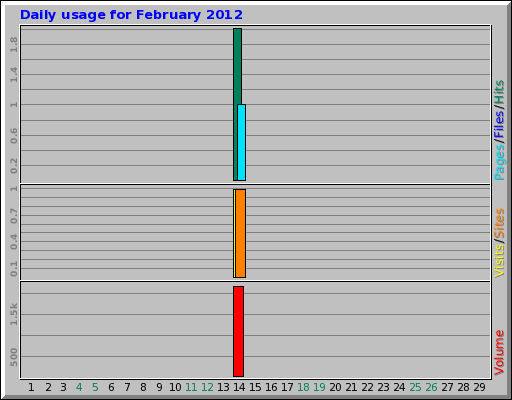This screenshot has height=400, width=512.
Task: Click day 20 on the x-axis
Action: pyautogui.click(x=335, y=387)
